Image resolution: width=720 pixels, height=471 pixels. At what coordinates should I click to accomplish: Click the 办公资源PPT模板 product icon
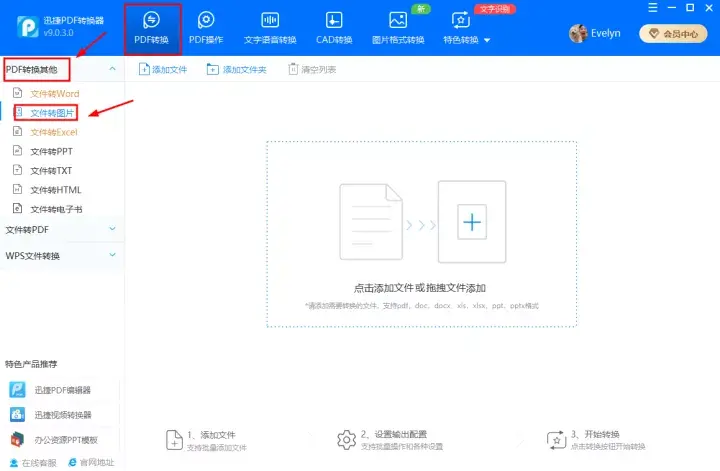coord(17,439)
